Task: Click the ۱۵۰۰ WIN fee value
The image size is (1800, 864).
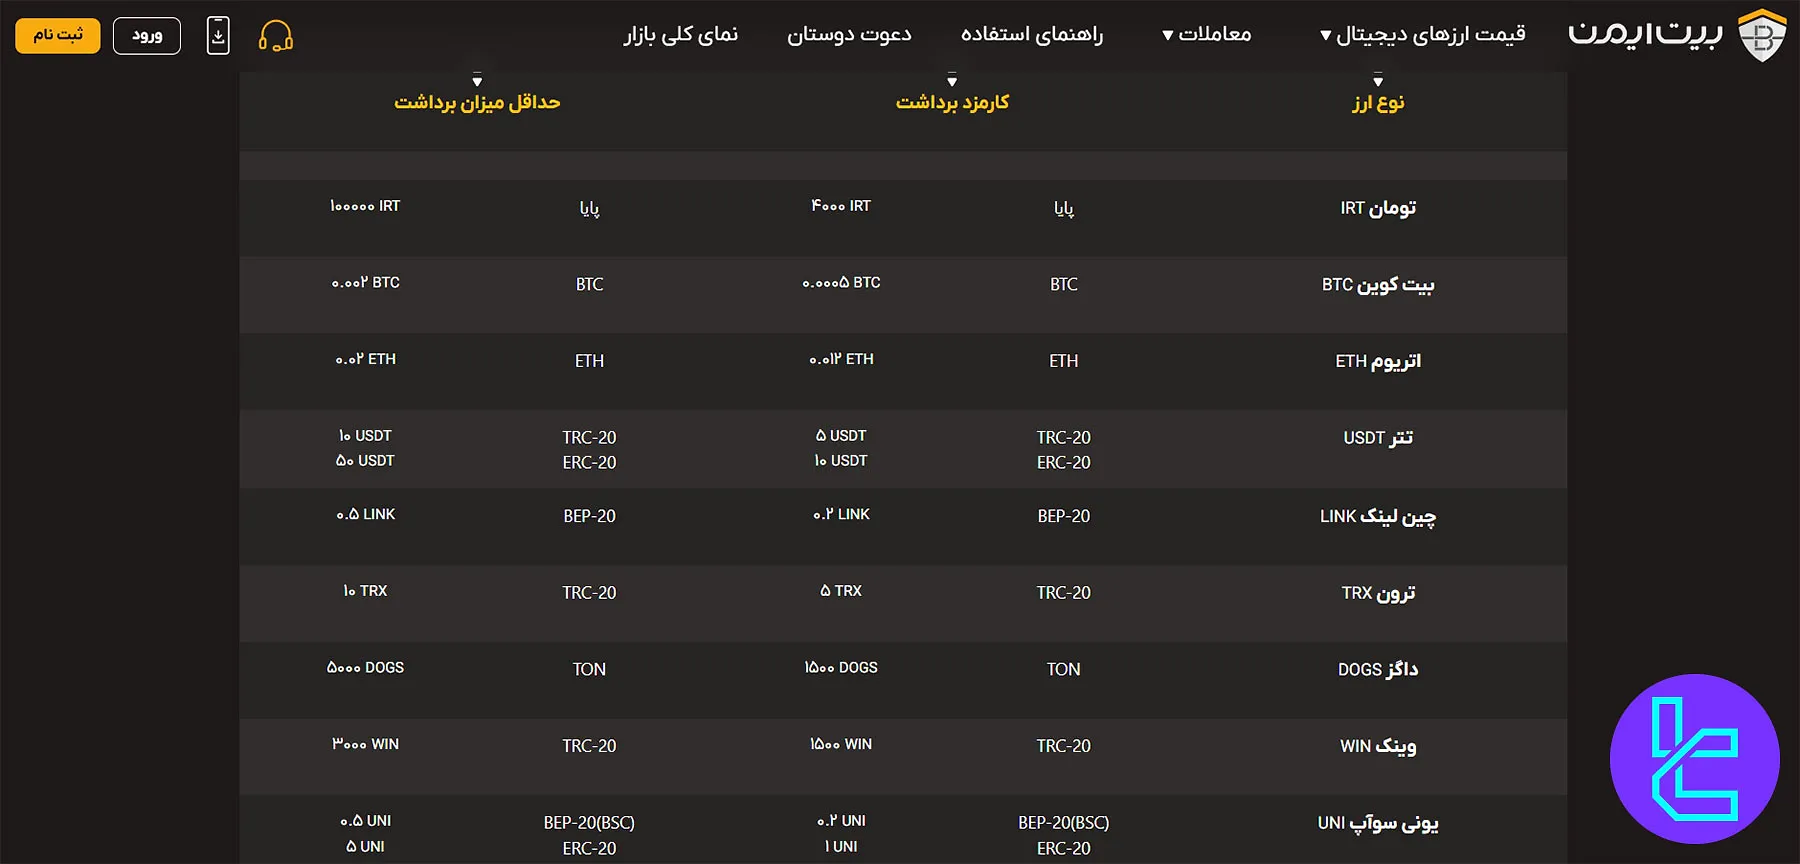Action: [x=841, y=745]
